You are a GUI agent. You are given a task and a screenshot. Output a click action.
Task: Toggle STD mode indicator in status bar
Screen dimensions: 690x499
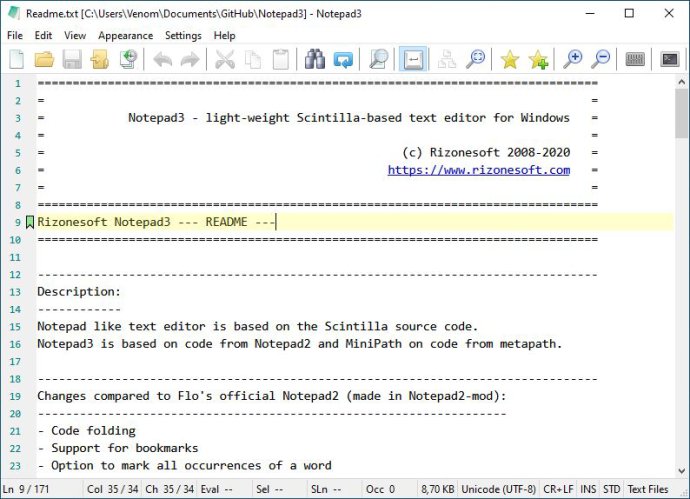(611, 489)
